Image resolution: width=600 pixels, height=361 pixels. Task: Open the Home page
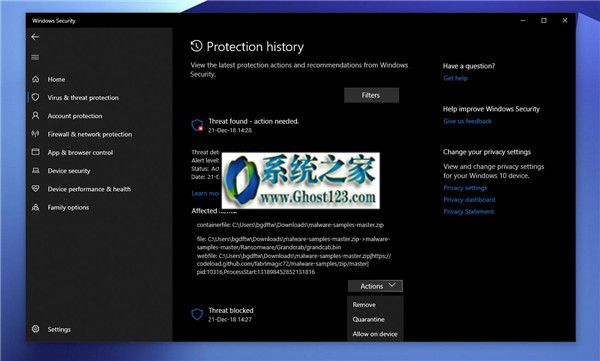coord(56,79)
